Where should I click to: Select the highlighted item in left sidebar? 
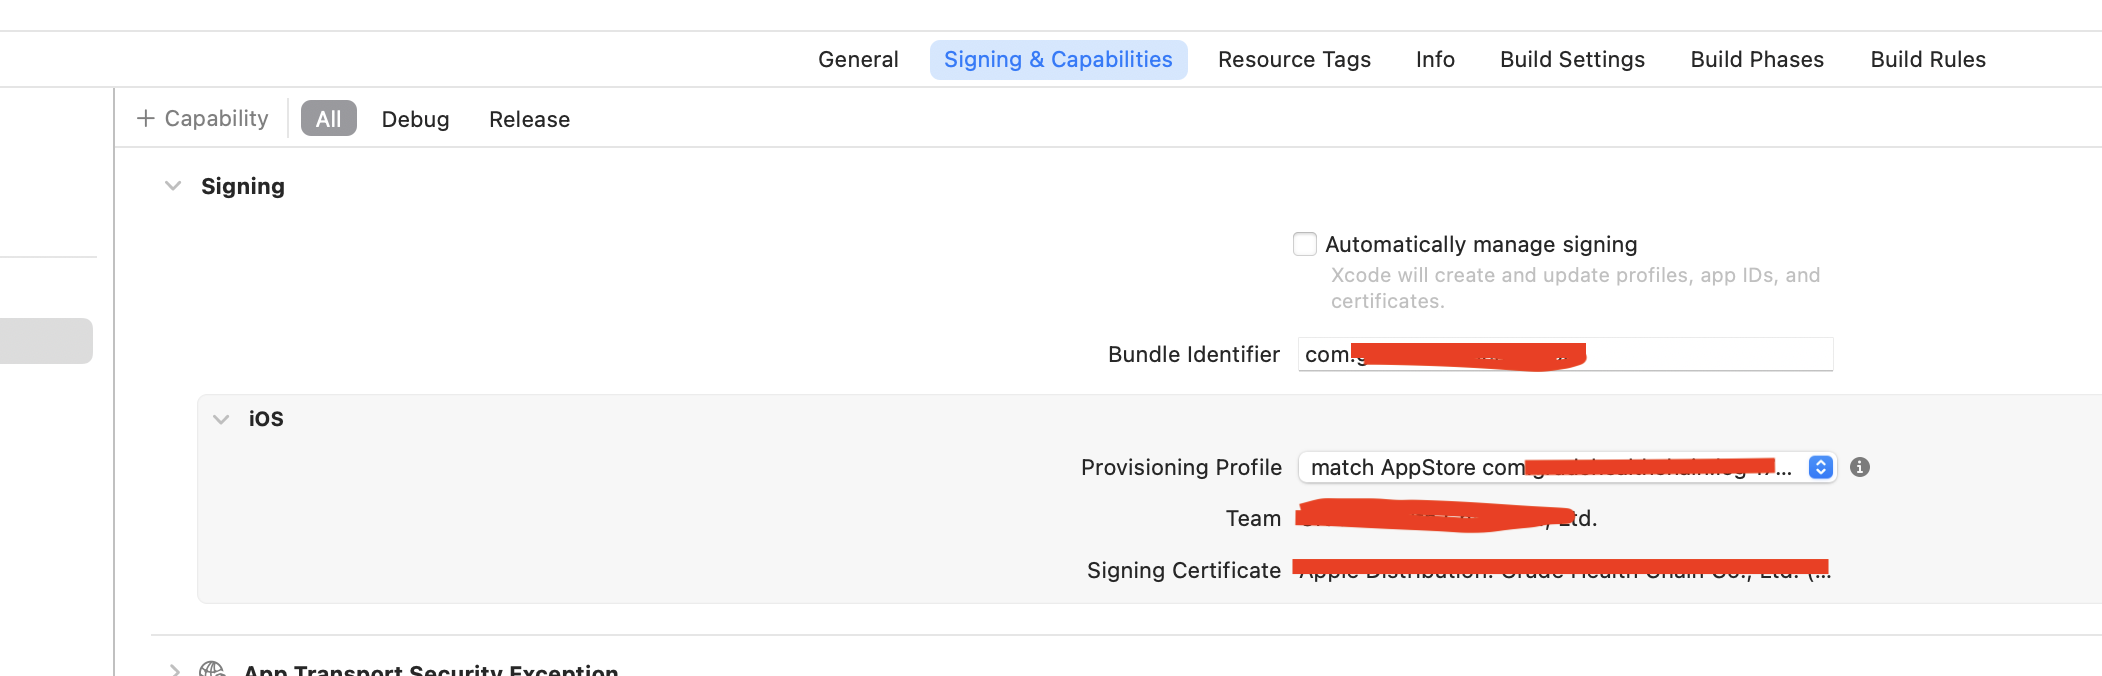[46, 341]
